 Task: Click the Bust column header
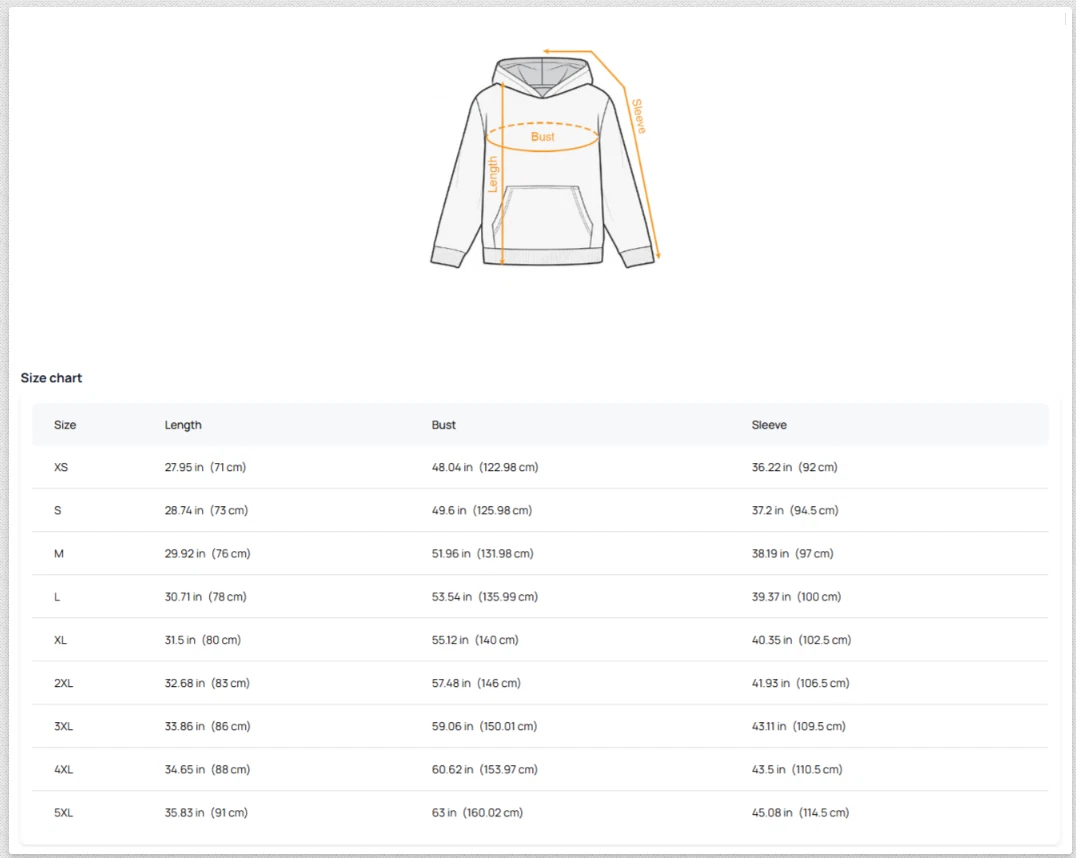click(443, 424)
